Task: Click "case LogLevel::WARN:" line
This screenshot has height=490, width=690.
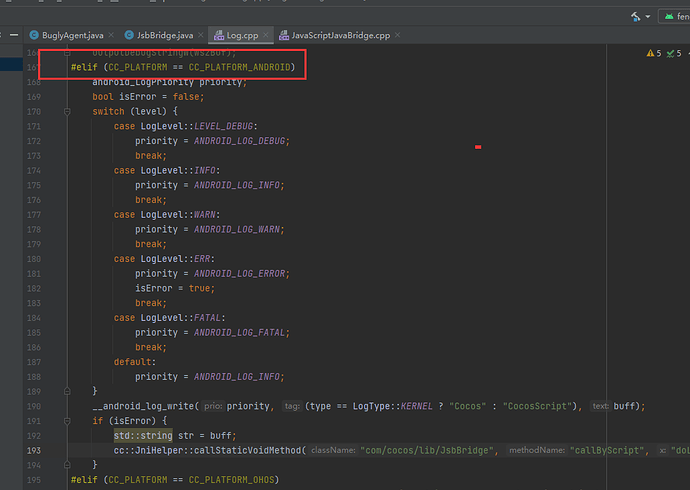Action: pos(167,215)
